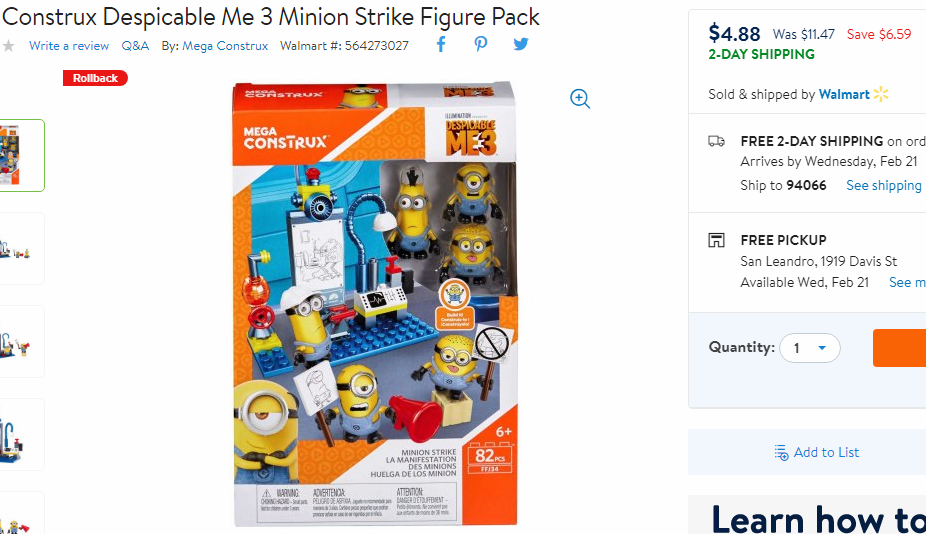Share the product on Facebook
This screenshot has height=534, width=926.
click(x=441, y=44)
